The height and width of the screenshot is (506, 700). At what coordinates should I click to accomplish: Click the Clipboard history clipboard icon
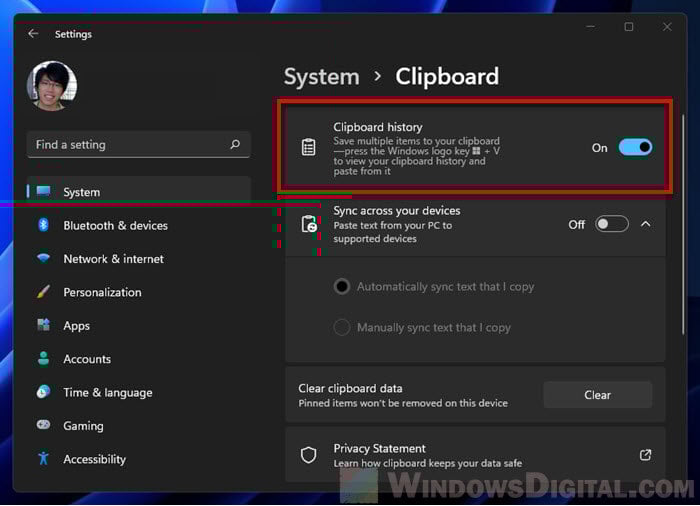(x=308, y=147)
